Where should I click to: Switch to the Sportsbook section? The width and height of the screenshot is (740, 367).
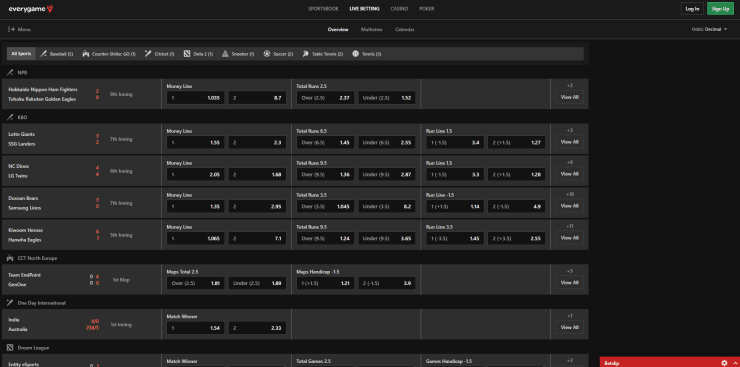tap(323, 8)
